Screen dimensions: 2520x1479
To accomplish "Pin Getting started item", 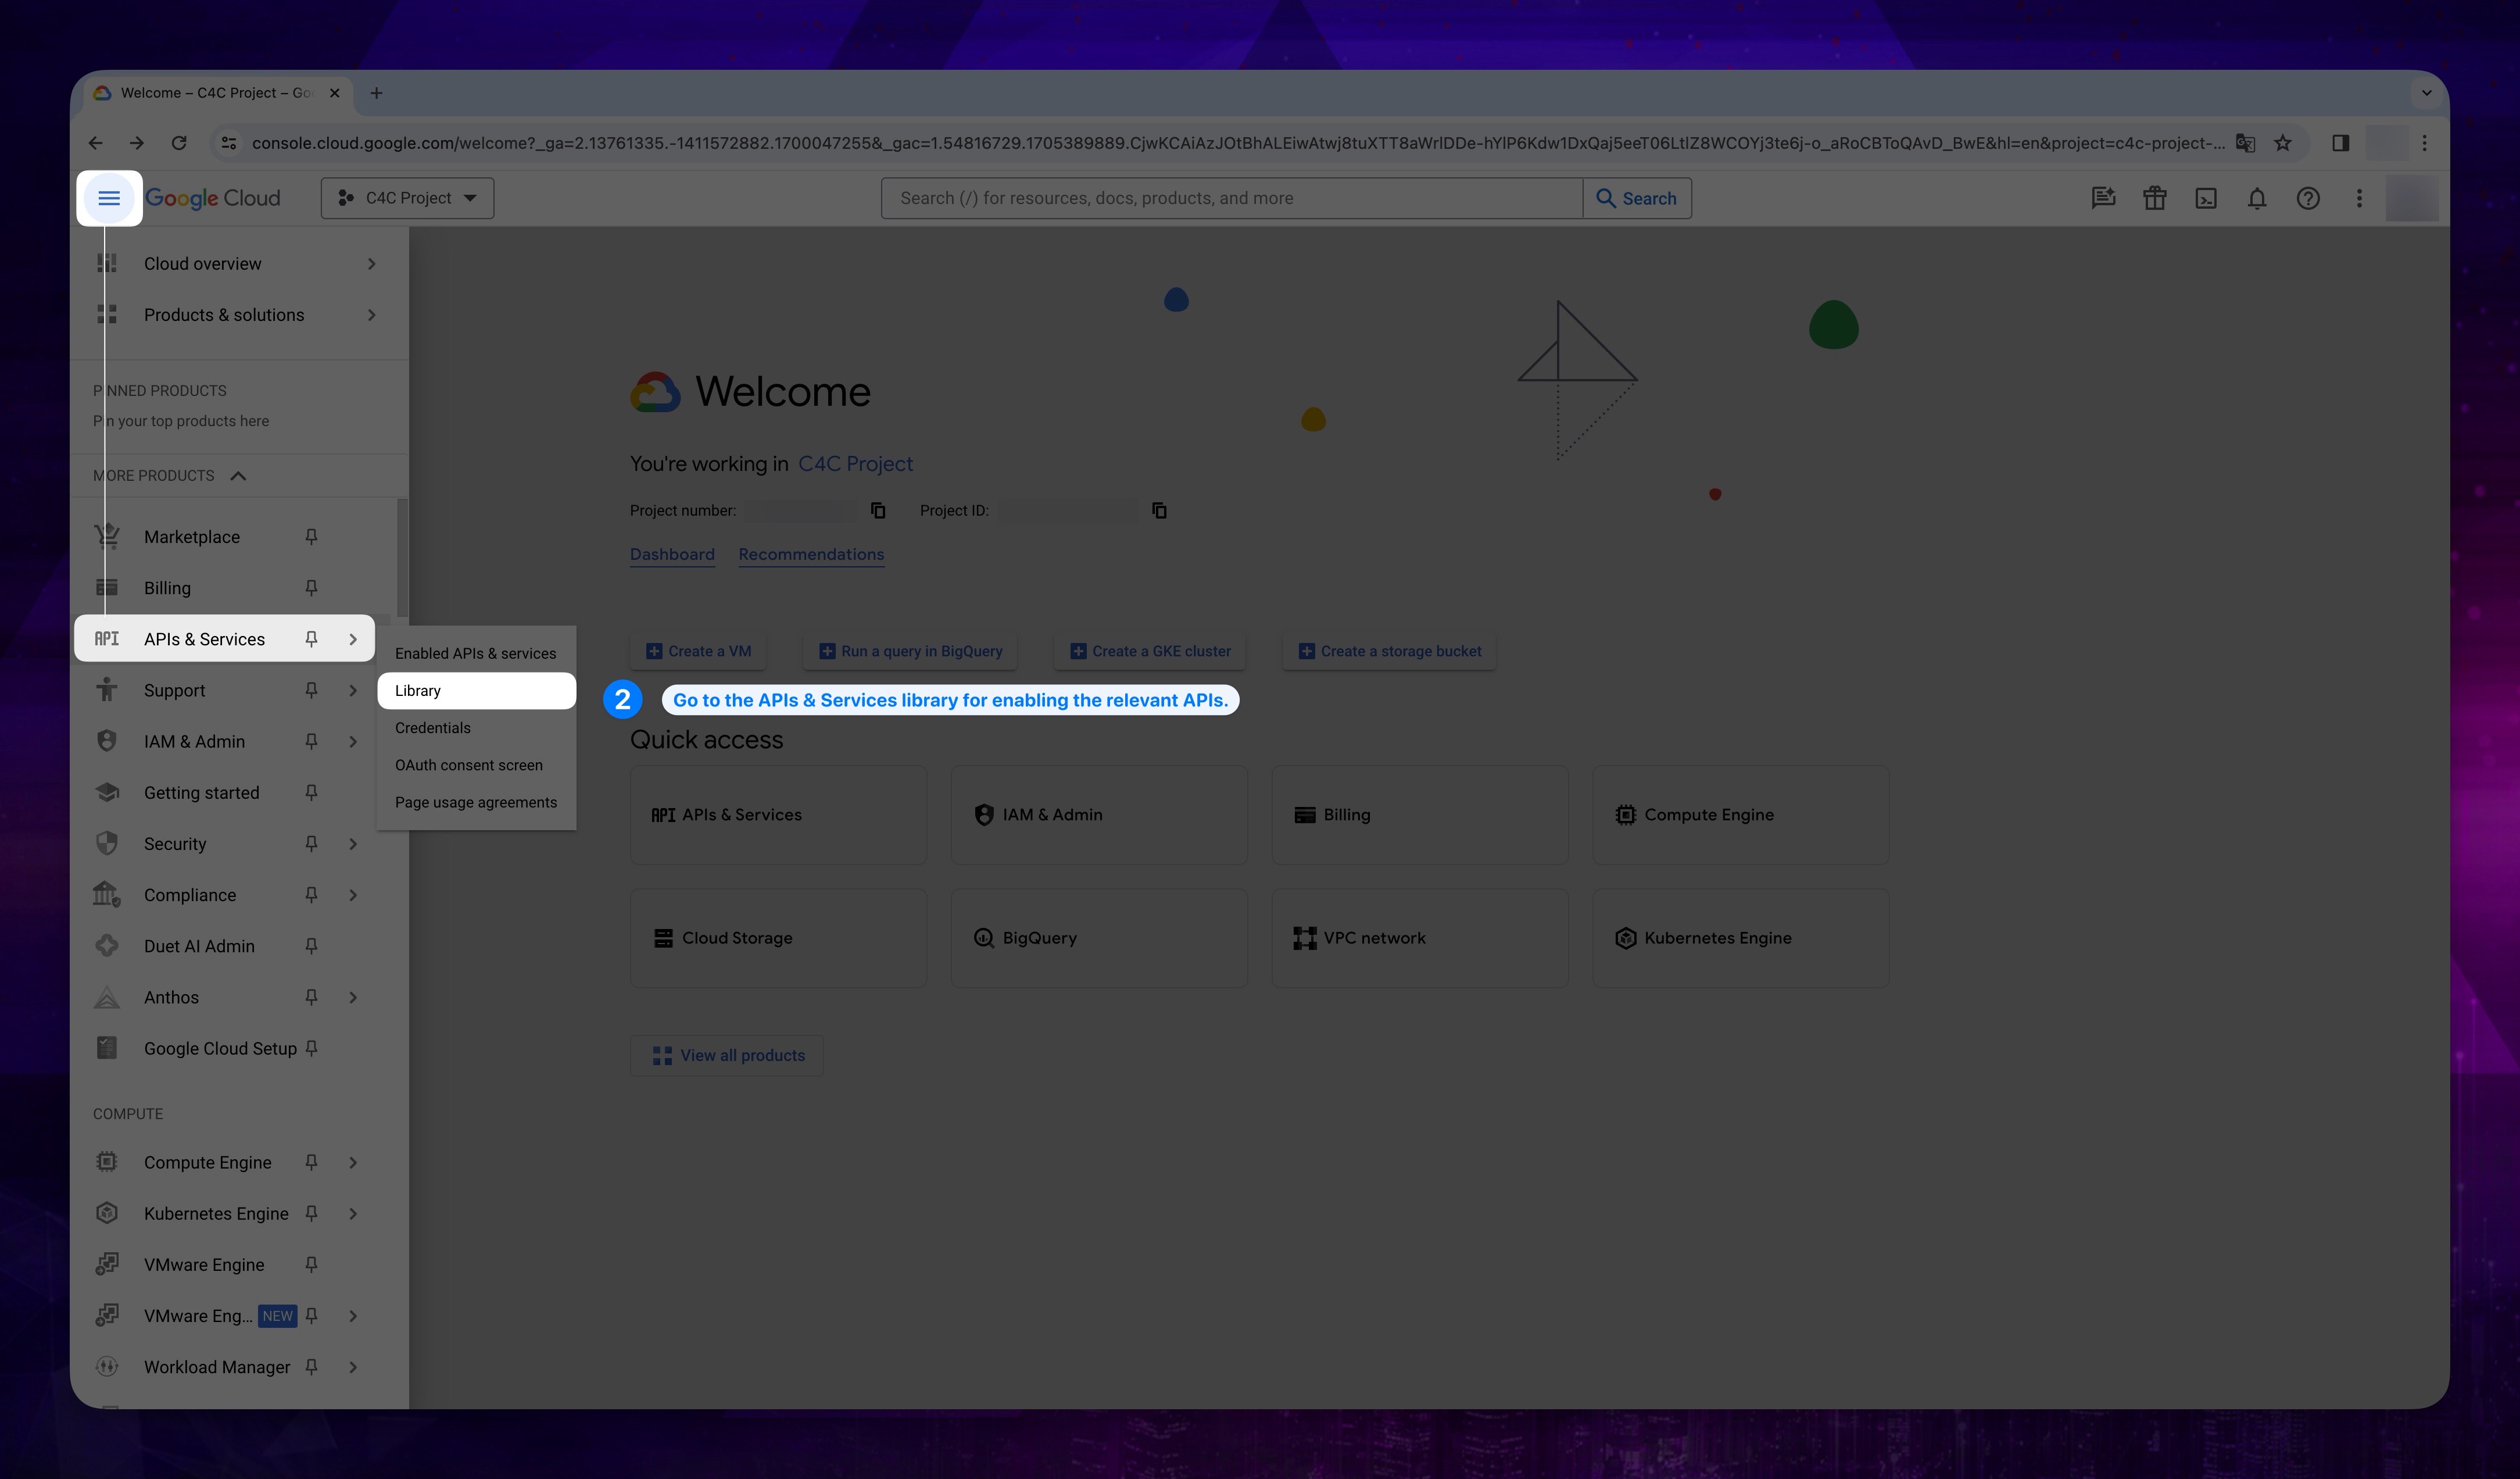I will point(311,792).
